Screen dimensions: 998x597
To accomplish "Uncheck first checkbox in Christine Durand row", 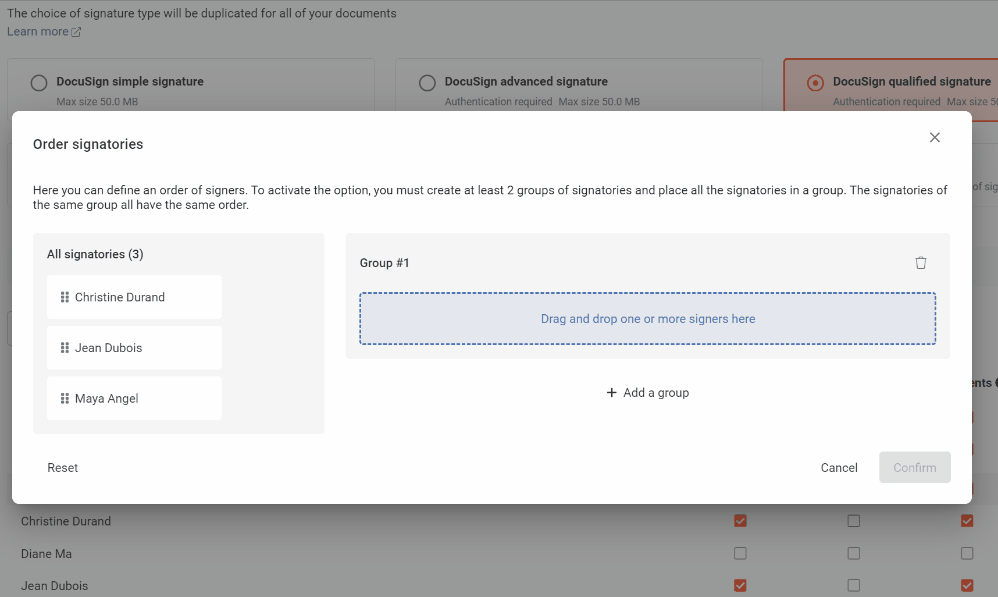I will coord(740,521).
